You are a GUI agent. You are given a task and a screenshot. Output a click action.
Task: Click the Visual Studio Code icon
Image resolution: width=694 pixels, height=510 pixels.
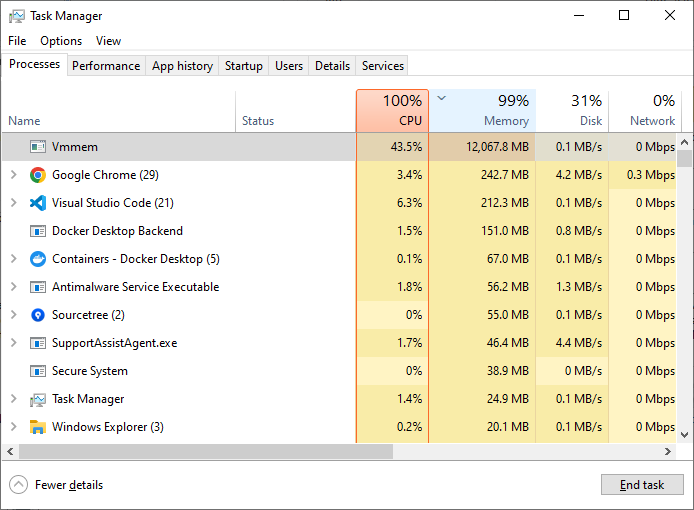coord(38,203)
